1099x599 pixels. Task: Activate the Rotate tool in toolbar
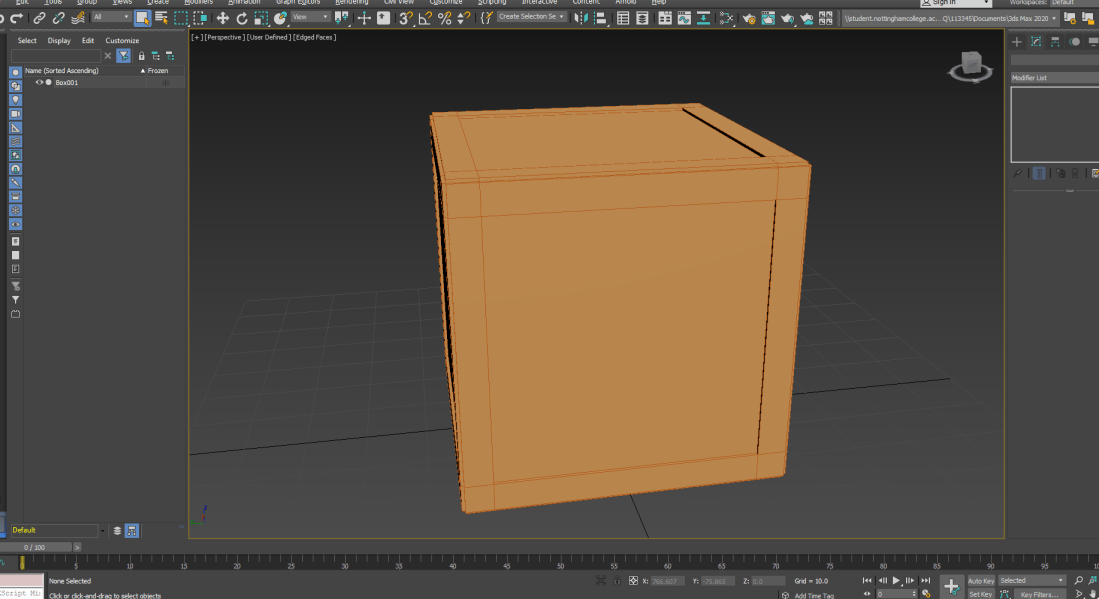tap(241, 18)
